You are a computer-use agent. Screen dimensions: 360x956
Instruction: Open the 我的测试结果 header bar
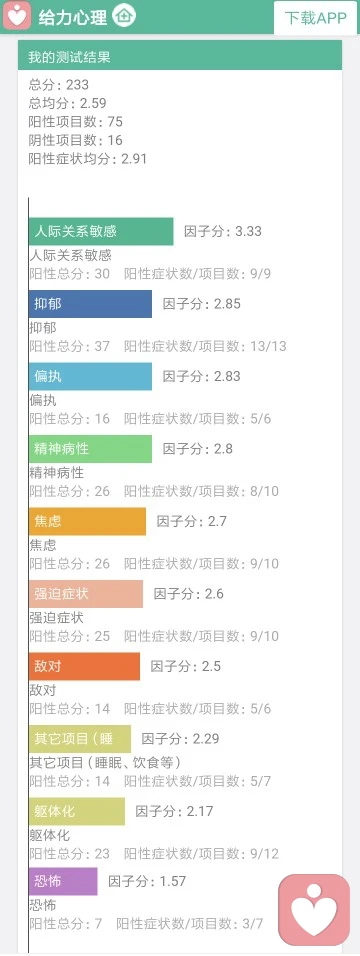click(179, 57)
